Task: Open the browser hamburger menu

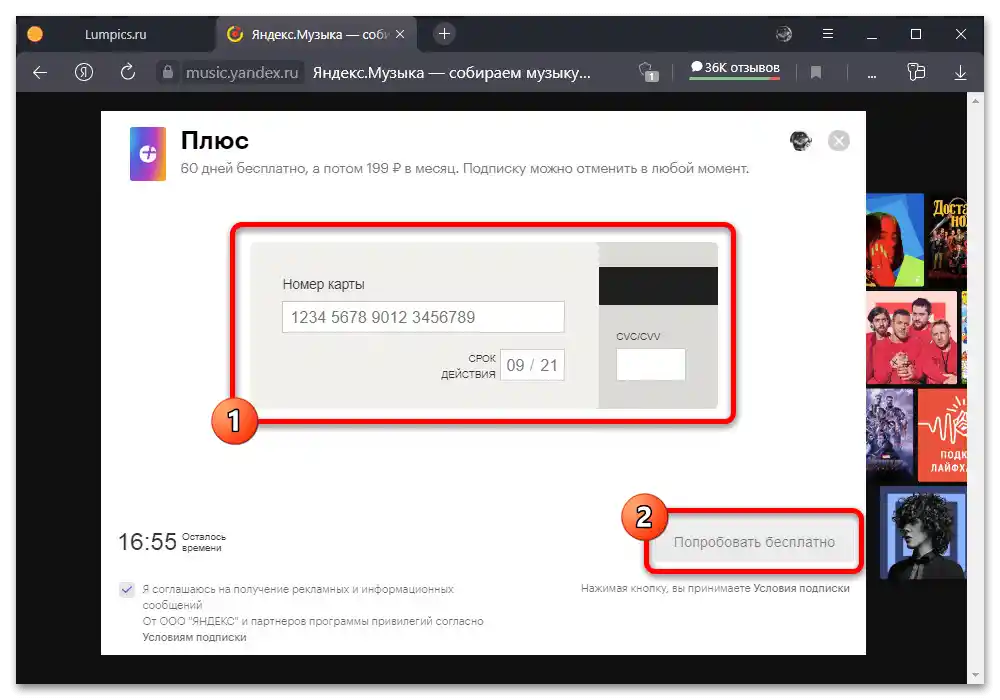Action: coord(827,34)
